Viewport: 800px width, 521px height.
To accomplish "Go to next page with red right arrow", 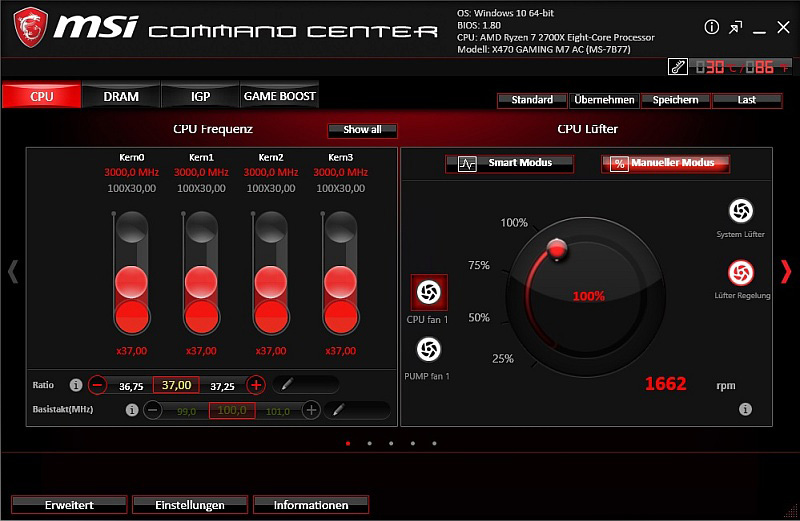I will pos(786,271).
